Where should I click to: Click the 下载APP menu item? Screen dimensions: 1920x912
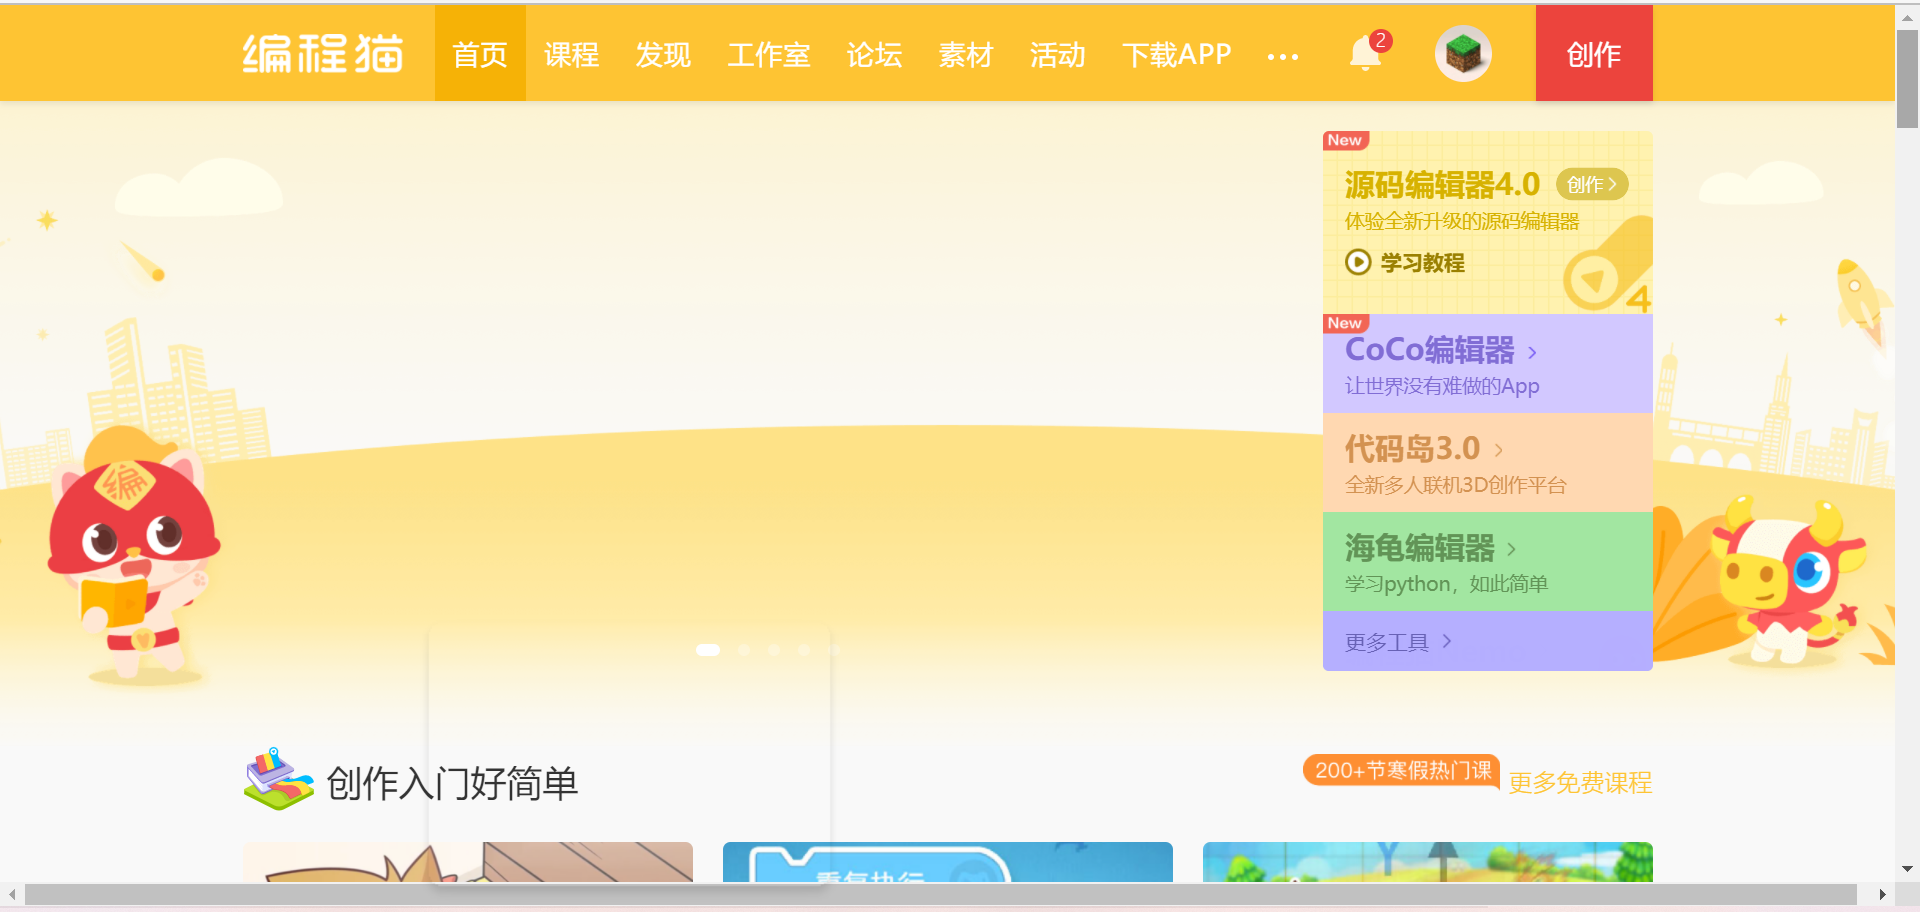(x=1177, y=54)
